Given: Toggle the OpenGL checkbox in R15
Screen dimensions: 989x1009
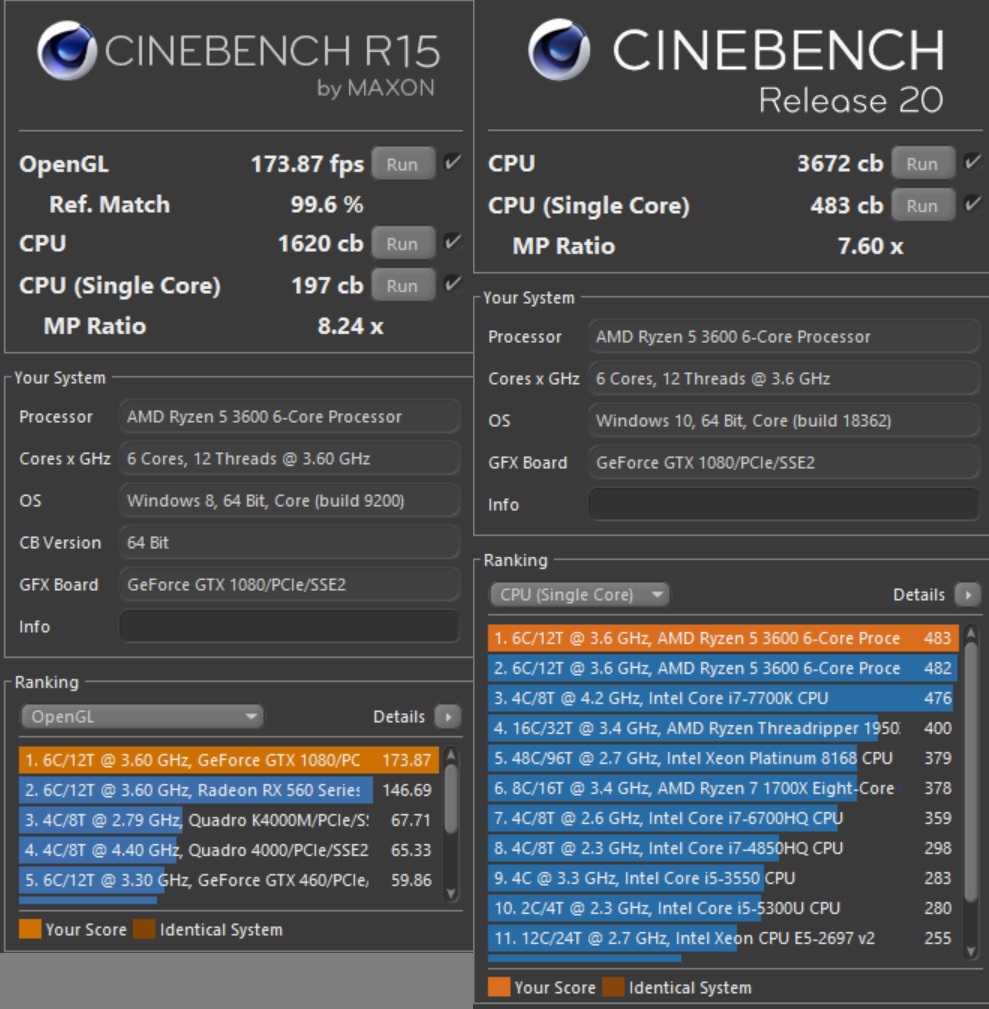Looking at the screenshot, I should point(453,163).
